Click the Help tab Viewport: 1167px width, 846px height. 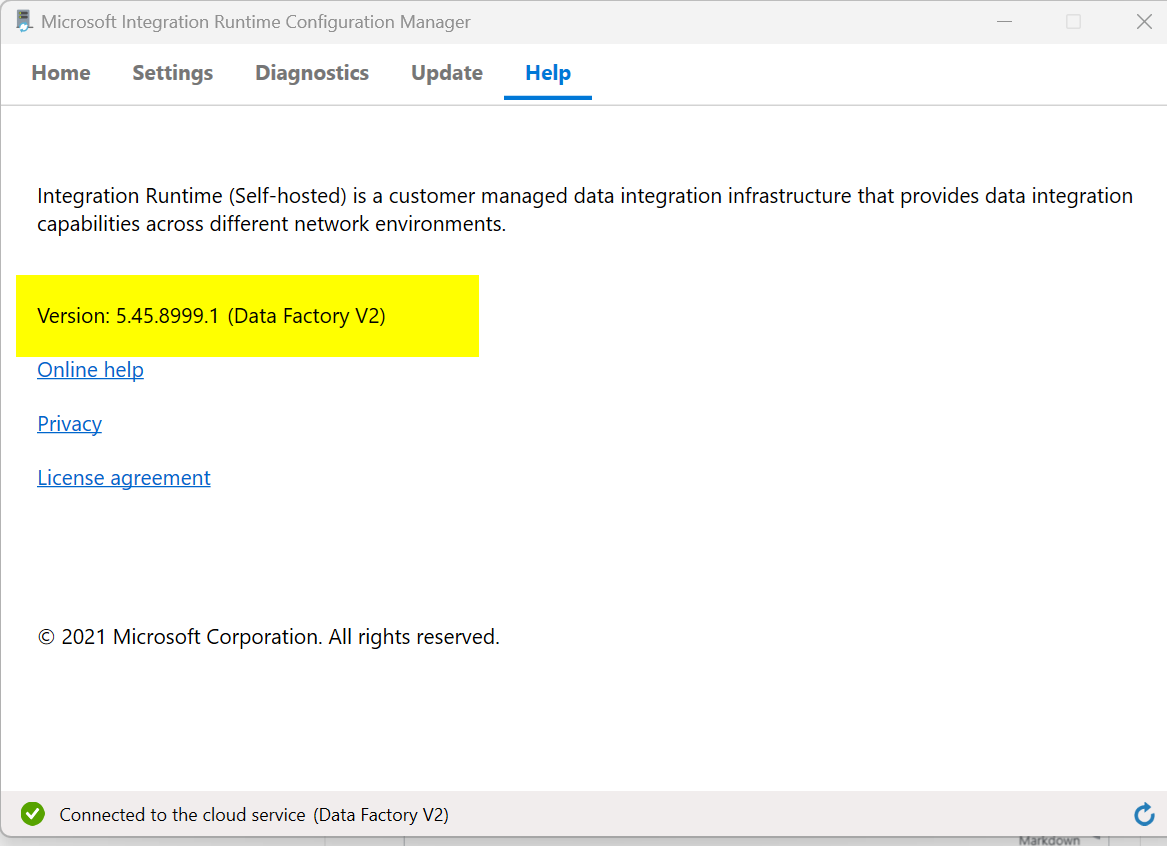548,73
